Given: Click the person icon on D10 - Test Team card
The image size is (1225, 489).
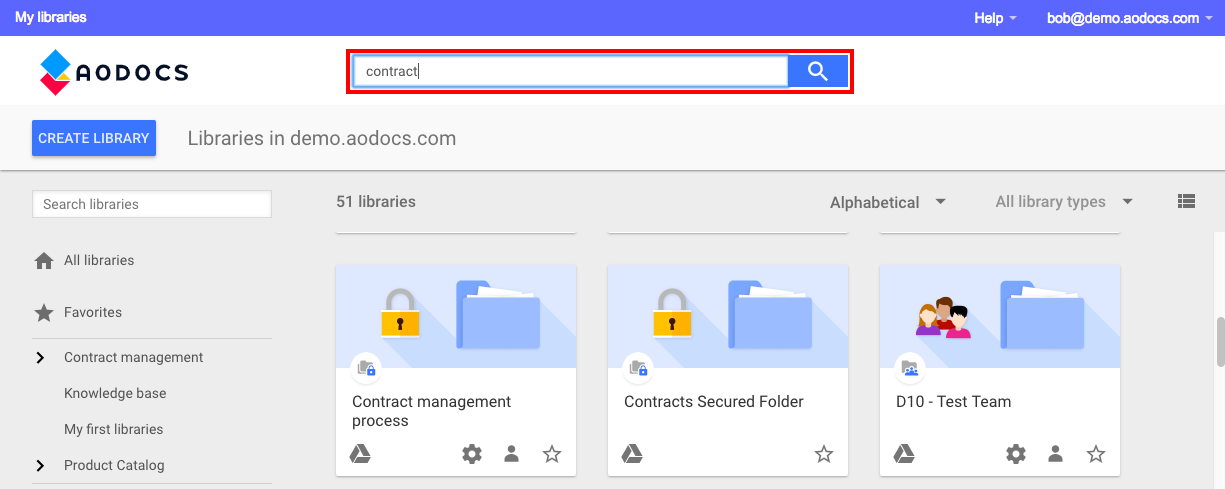Looking at the screenshot, I should pos(1055,454).
